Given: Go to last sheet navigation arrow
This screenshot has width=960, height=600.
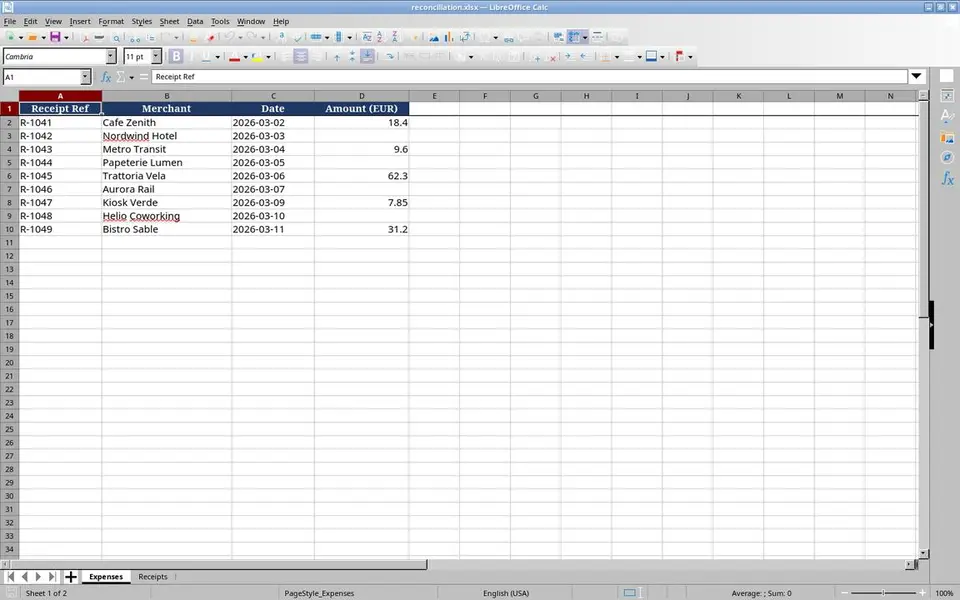Looking at the screenshot, I should (x=52, y=577).
